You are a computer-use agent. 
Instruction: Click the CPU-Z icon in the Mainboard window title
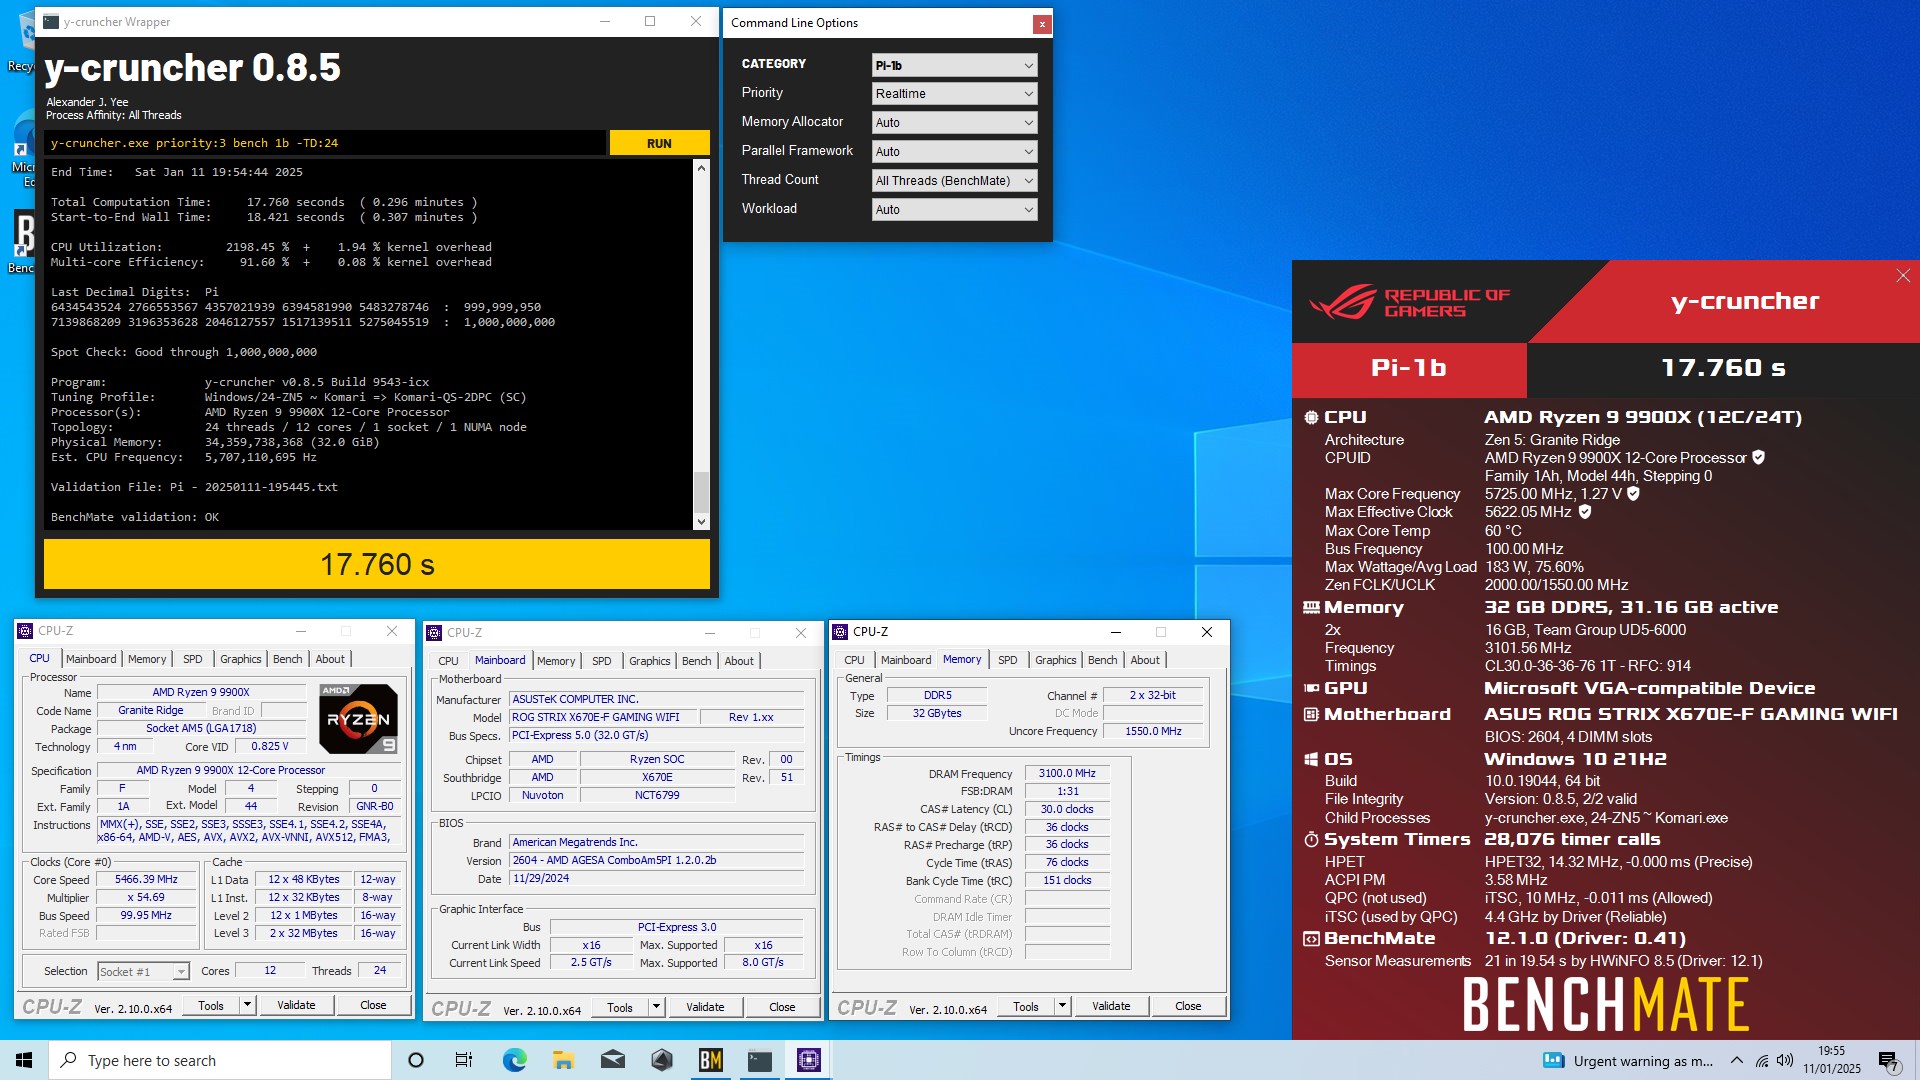[434, 633]
